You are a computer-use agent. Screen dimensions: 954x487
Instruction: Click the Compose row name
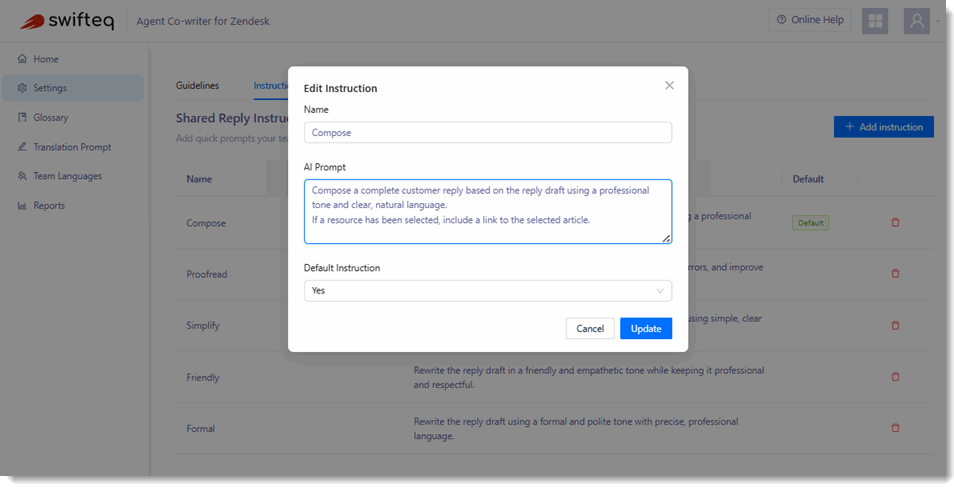[206, 223]
